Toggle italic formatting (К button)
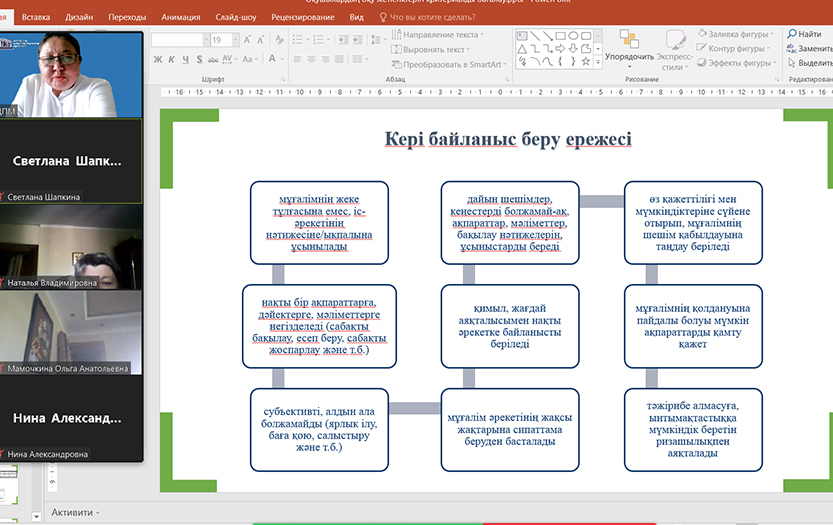833x525 pixels. coord(172,60)
